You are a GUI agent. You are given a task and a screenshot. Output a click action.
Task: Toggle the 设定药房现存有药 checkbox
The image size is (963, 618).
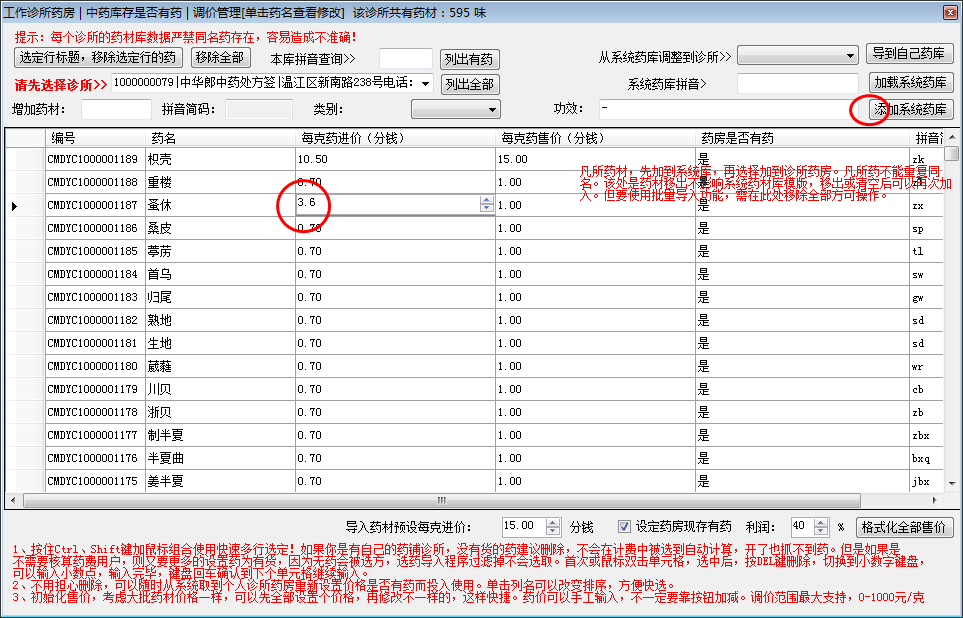pyautogui.click(x=624, y=527)
